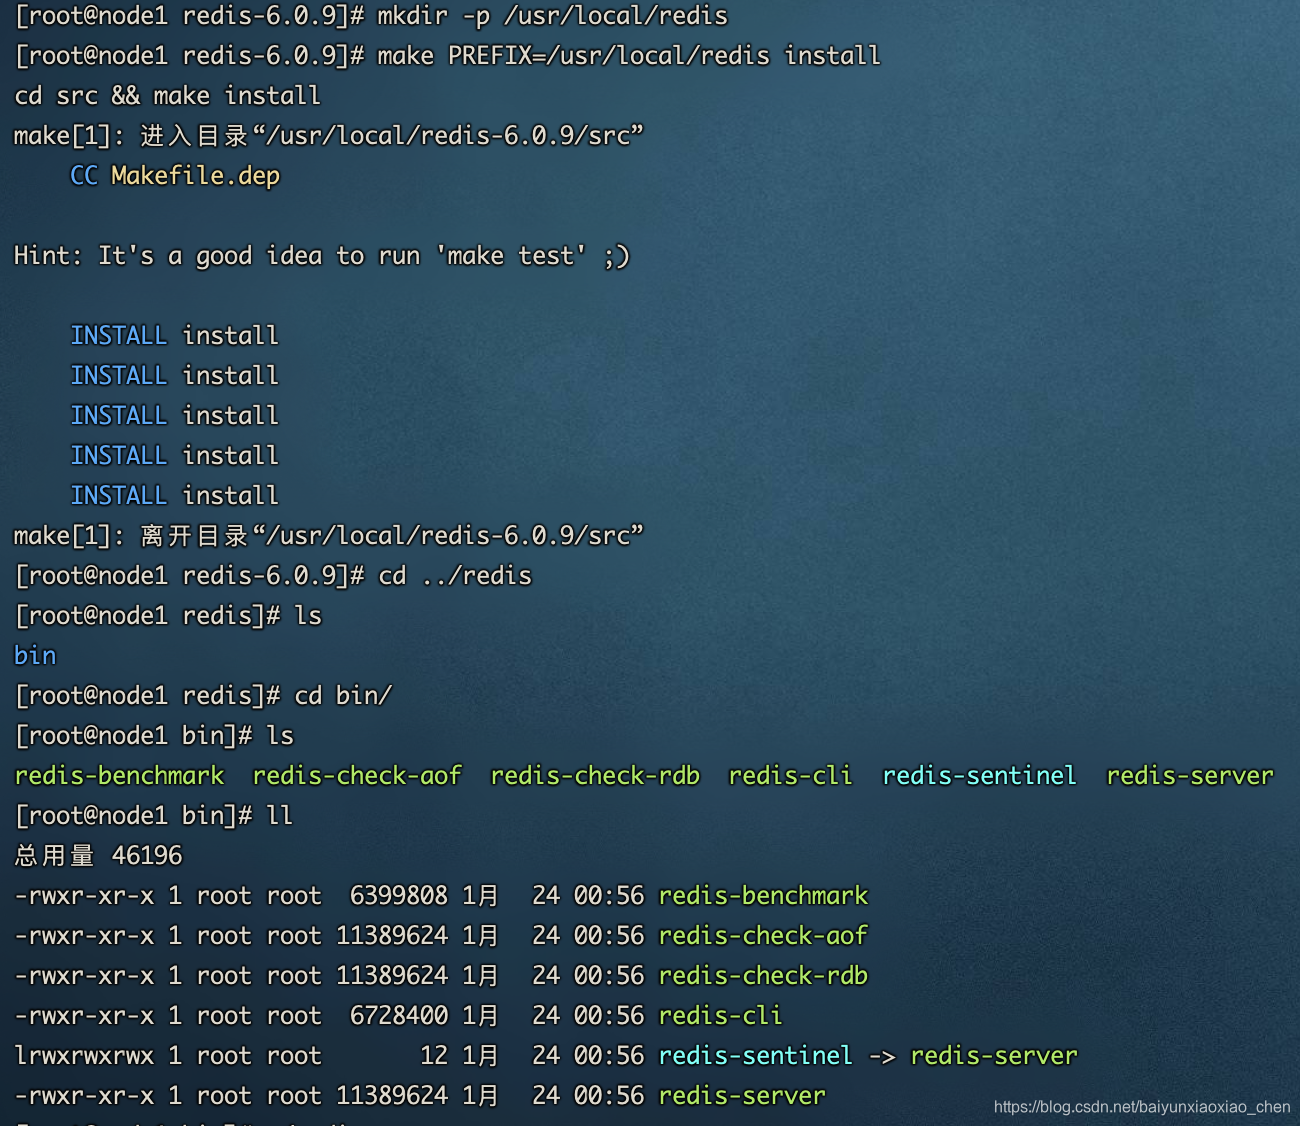
Task: Click the symlink target 'redis-server' after arrow
Action: click(x=994, y=1056)
